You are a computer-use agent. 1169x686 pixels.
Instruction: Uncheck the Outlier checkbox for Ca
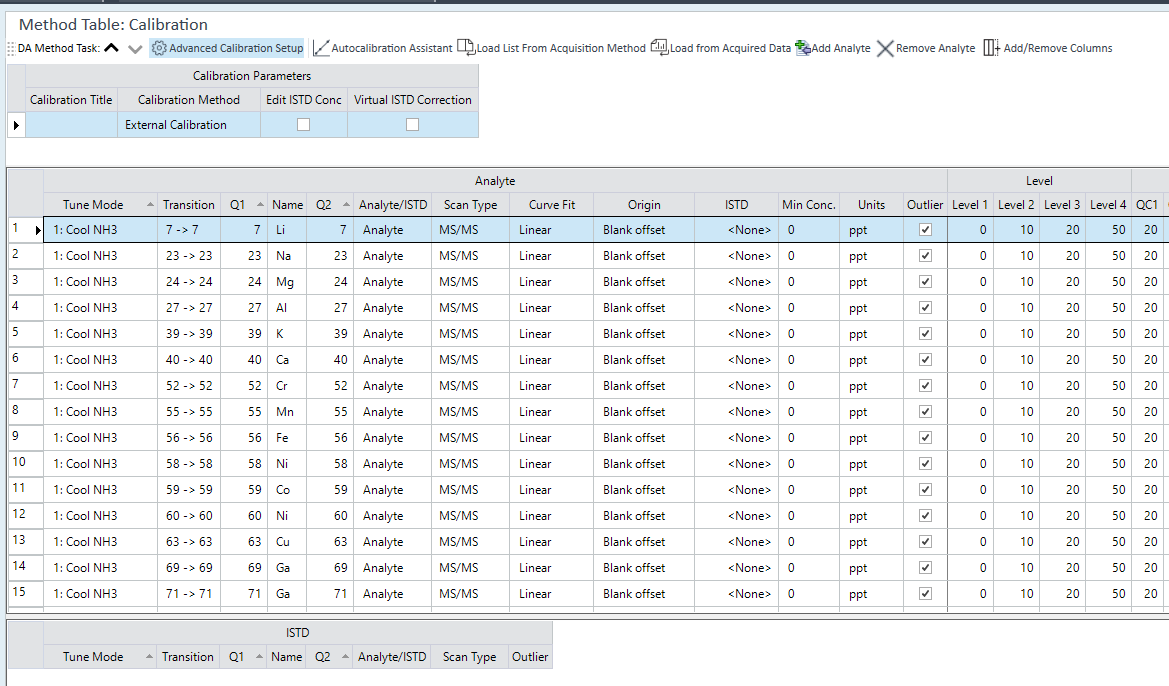(925, 359)
